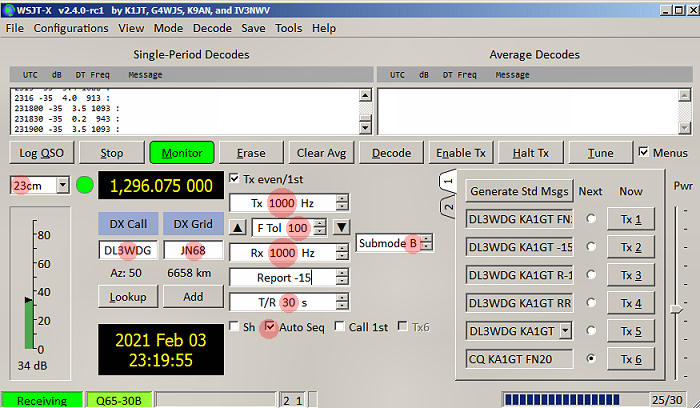The height and width of the screenshot is (408, 700).
Task: Select Next radio for CQ Tx 6 message
Action: [591, 358]
